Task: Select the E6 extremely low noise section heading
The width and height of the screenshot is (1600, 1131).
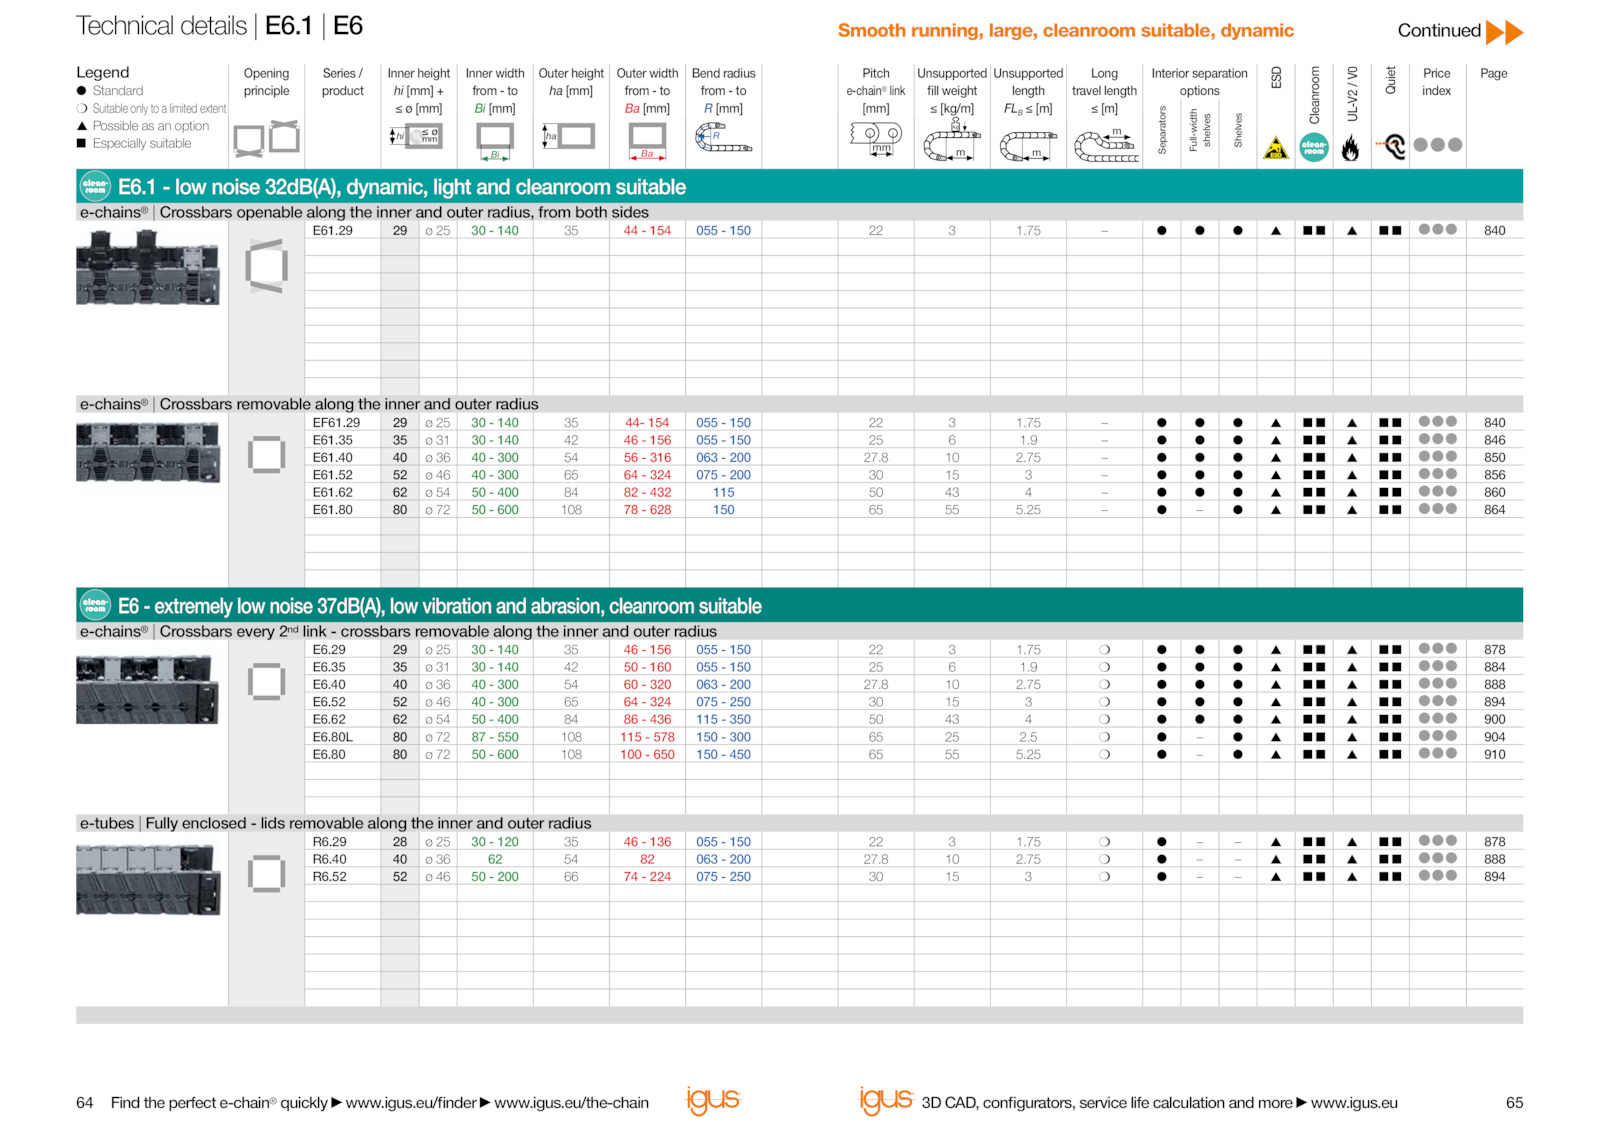Action: [439, 606]
